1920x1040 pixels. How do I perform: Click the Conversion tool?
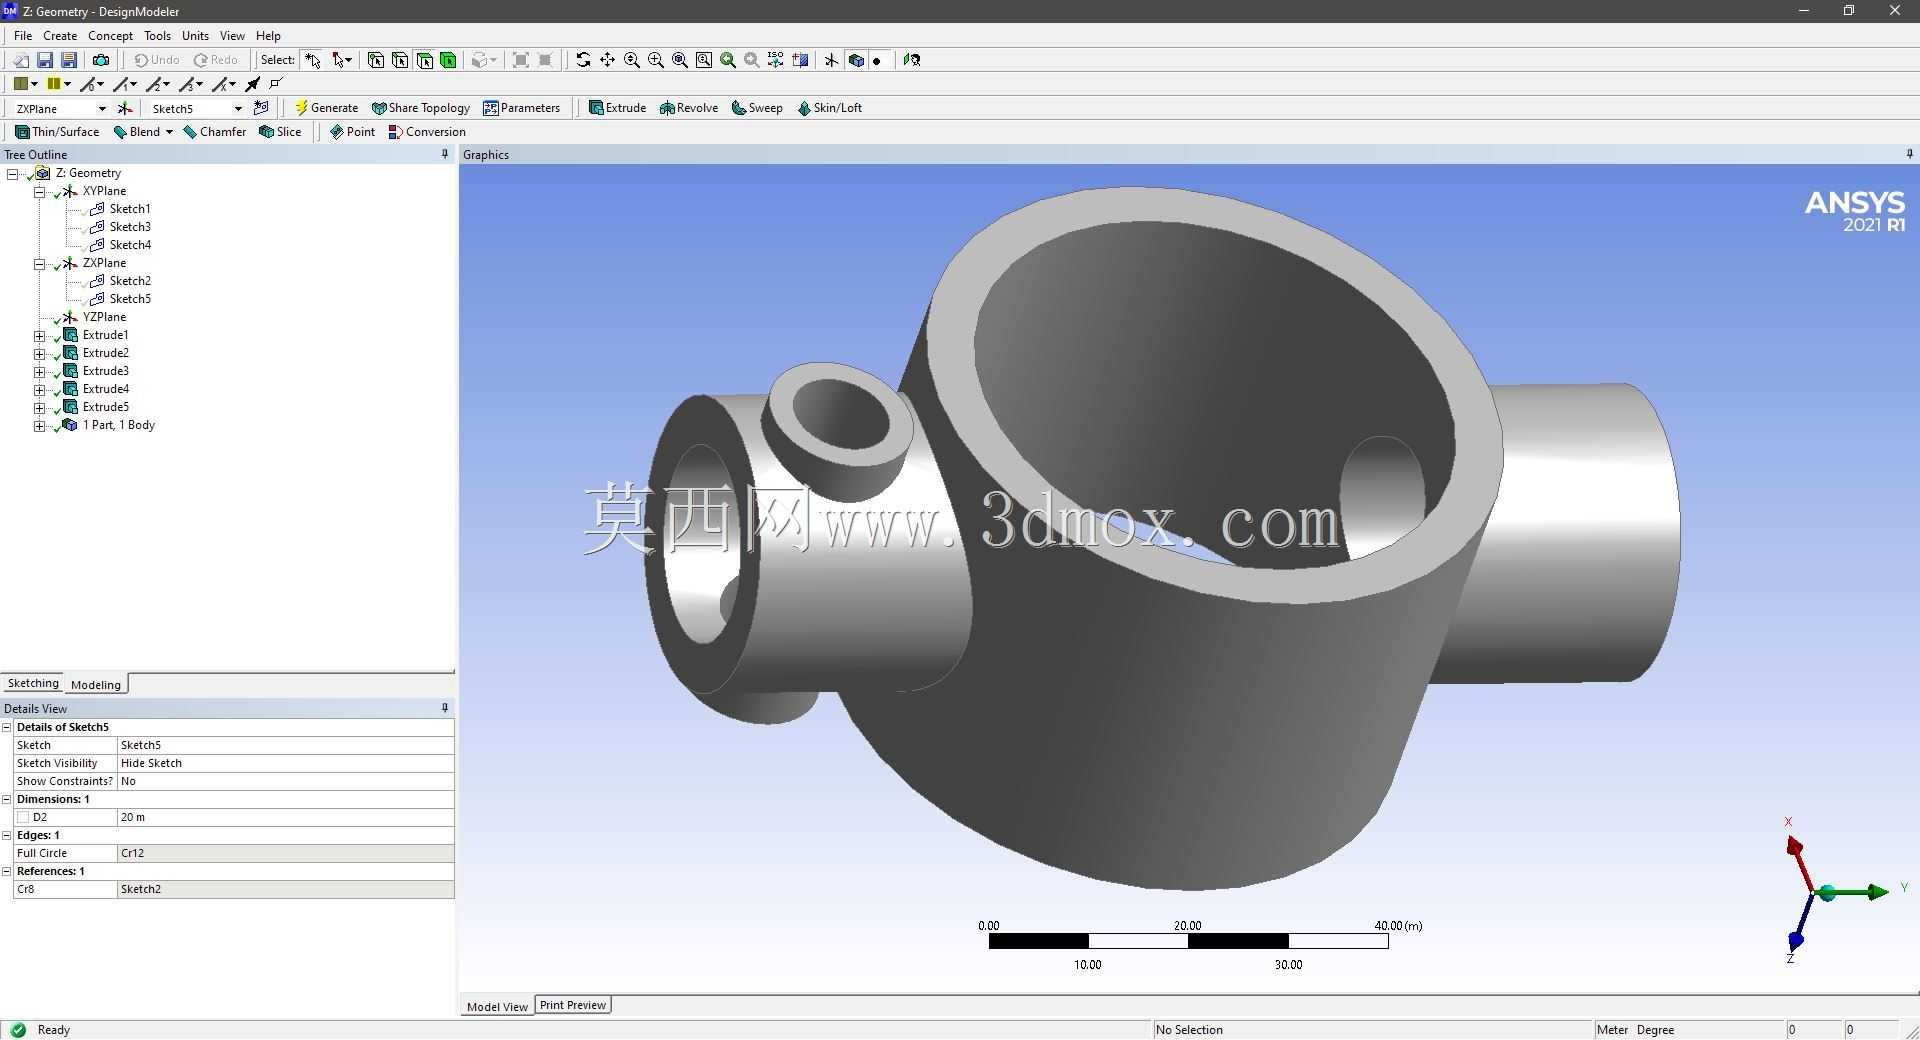pyautogui.click(x=427, y=132)
